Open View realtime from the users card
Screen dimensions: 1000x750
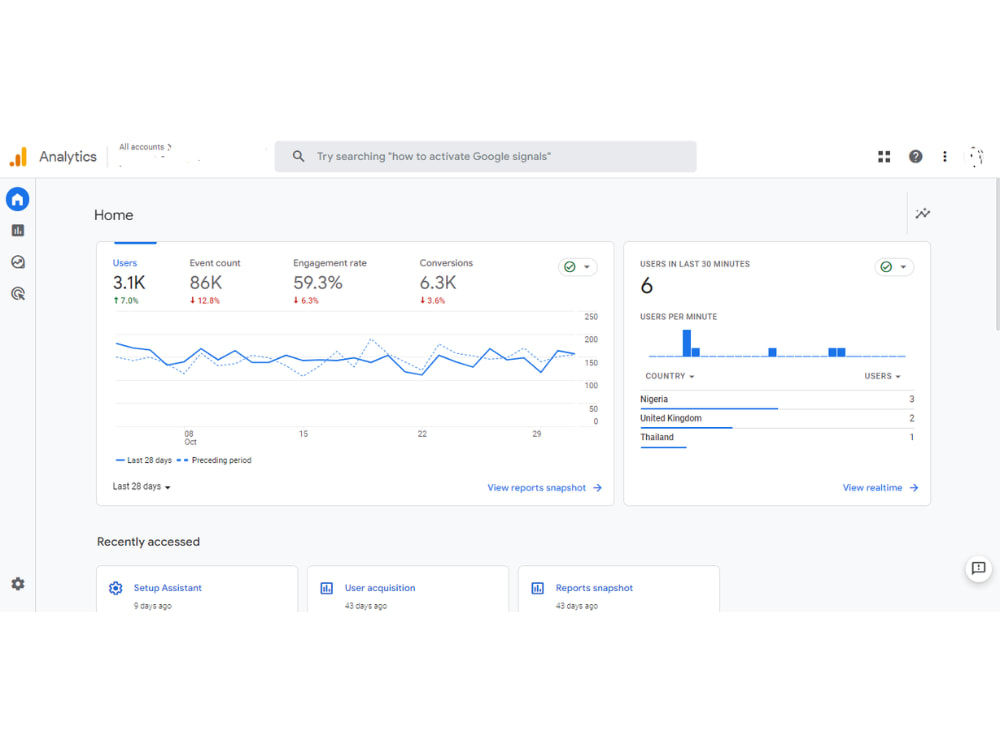[x=874, y=487]
